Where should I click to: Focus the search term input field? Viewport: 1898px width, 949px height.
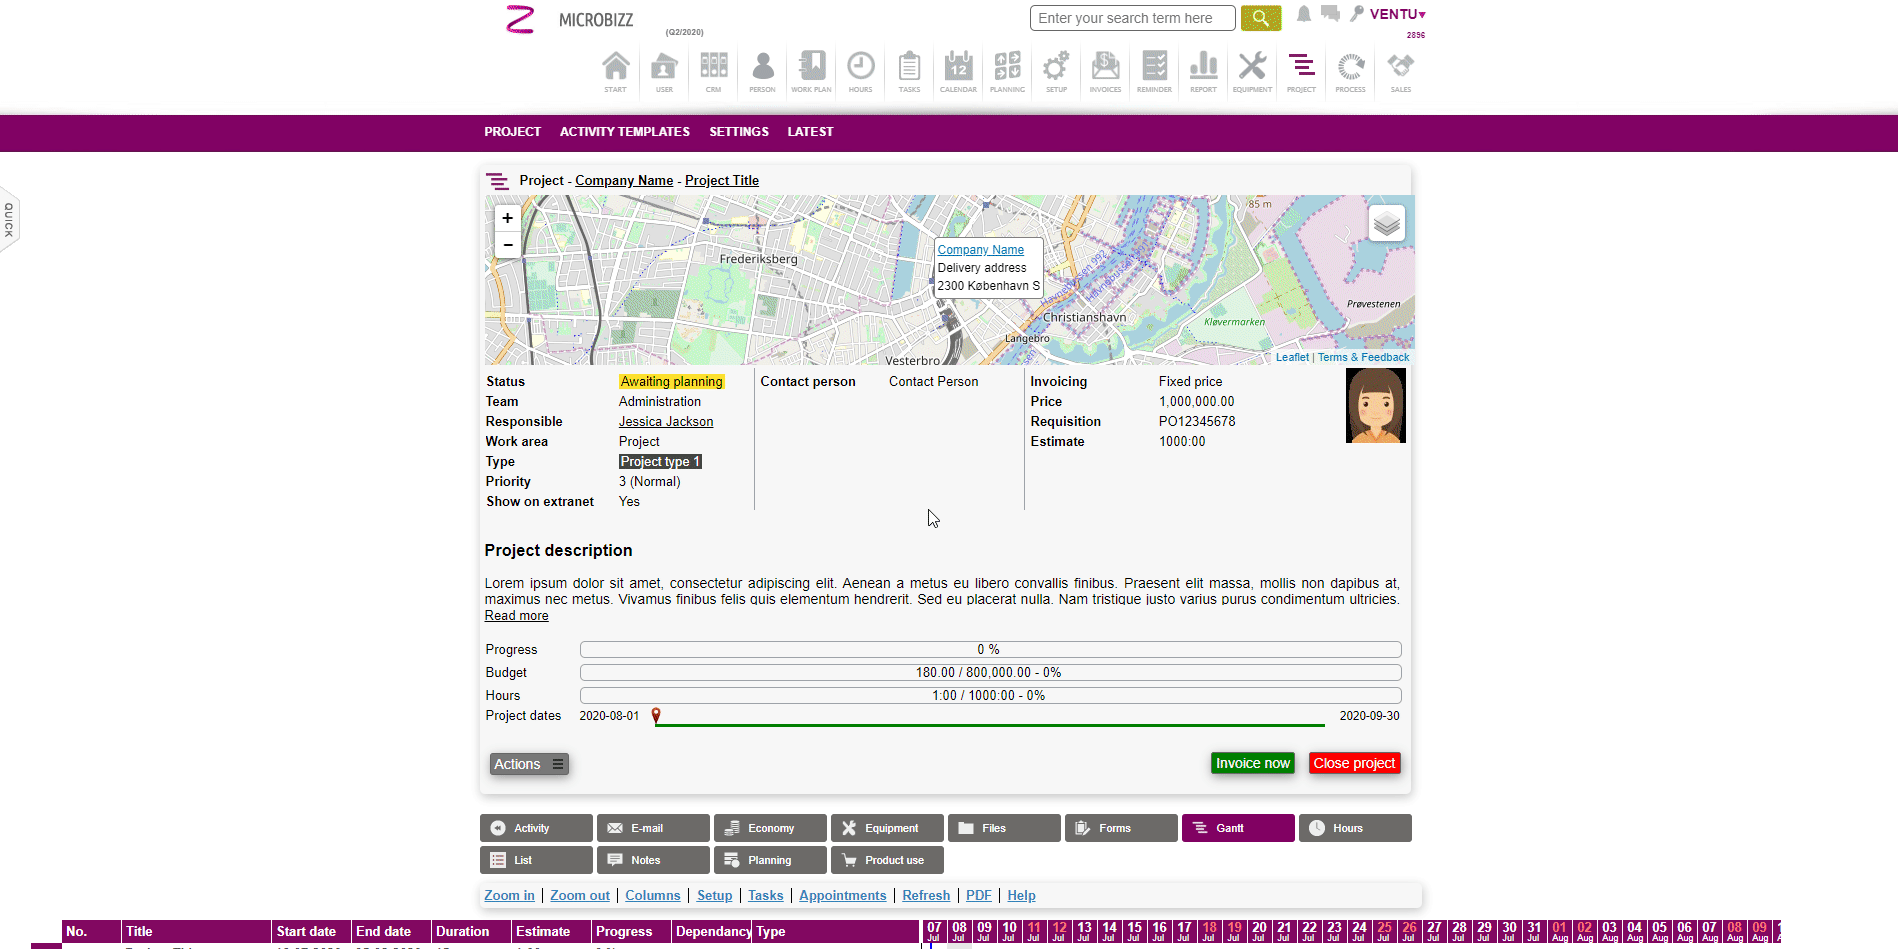tap(1132, 18)
